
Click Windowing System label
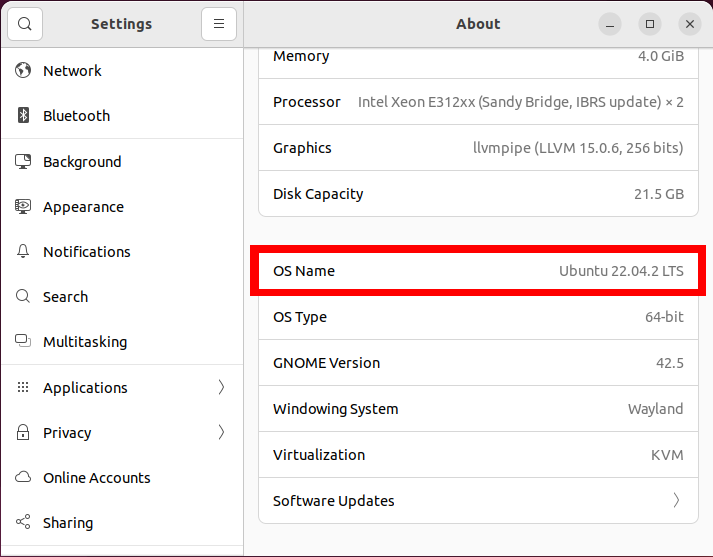(336, 409)
